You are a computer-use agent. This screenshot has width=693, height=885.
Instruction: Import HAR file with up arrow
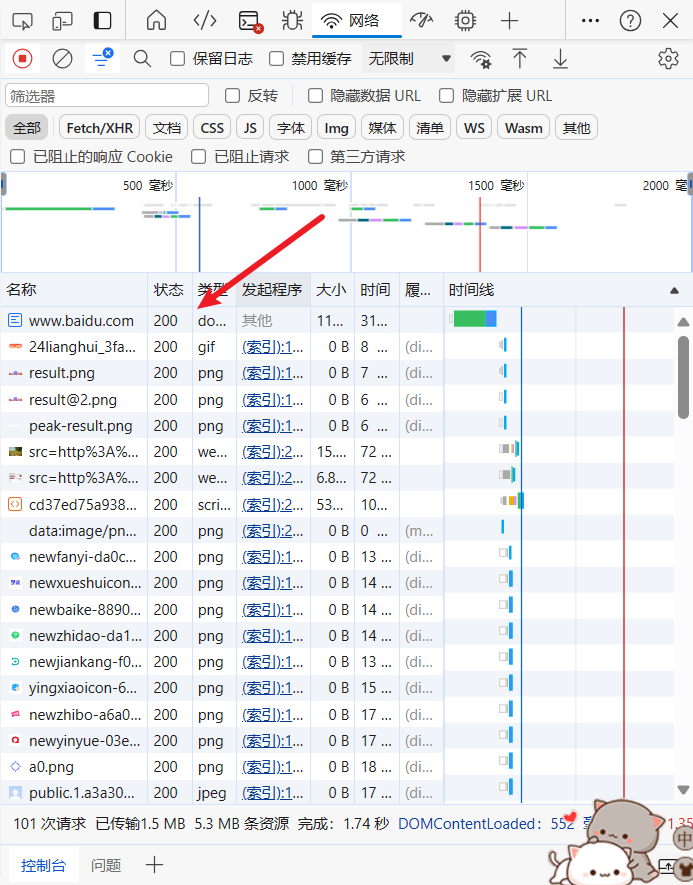coord(520,58)
